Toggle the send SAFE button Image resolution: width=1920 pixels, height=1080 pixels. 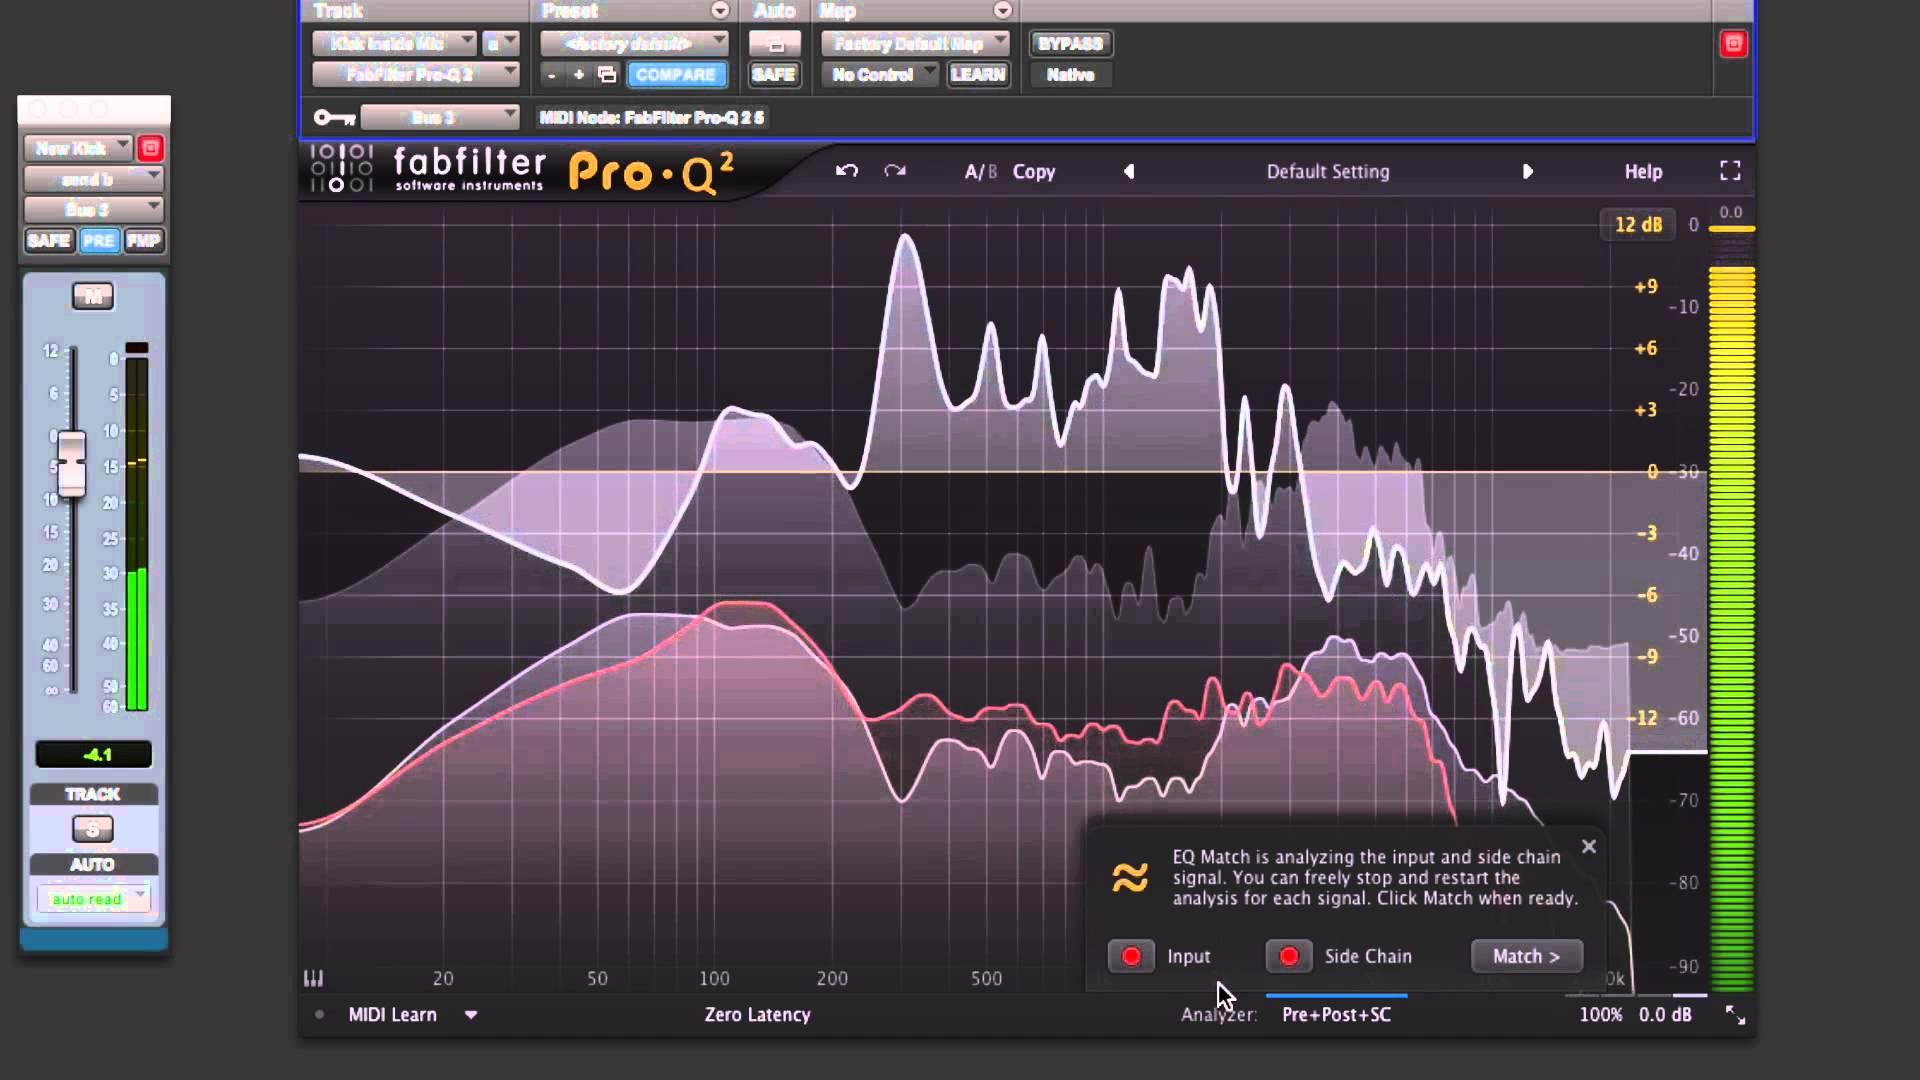click(49, 241)
